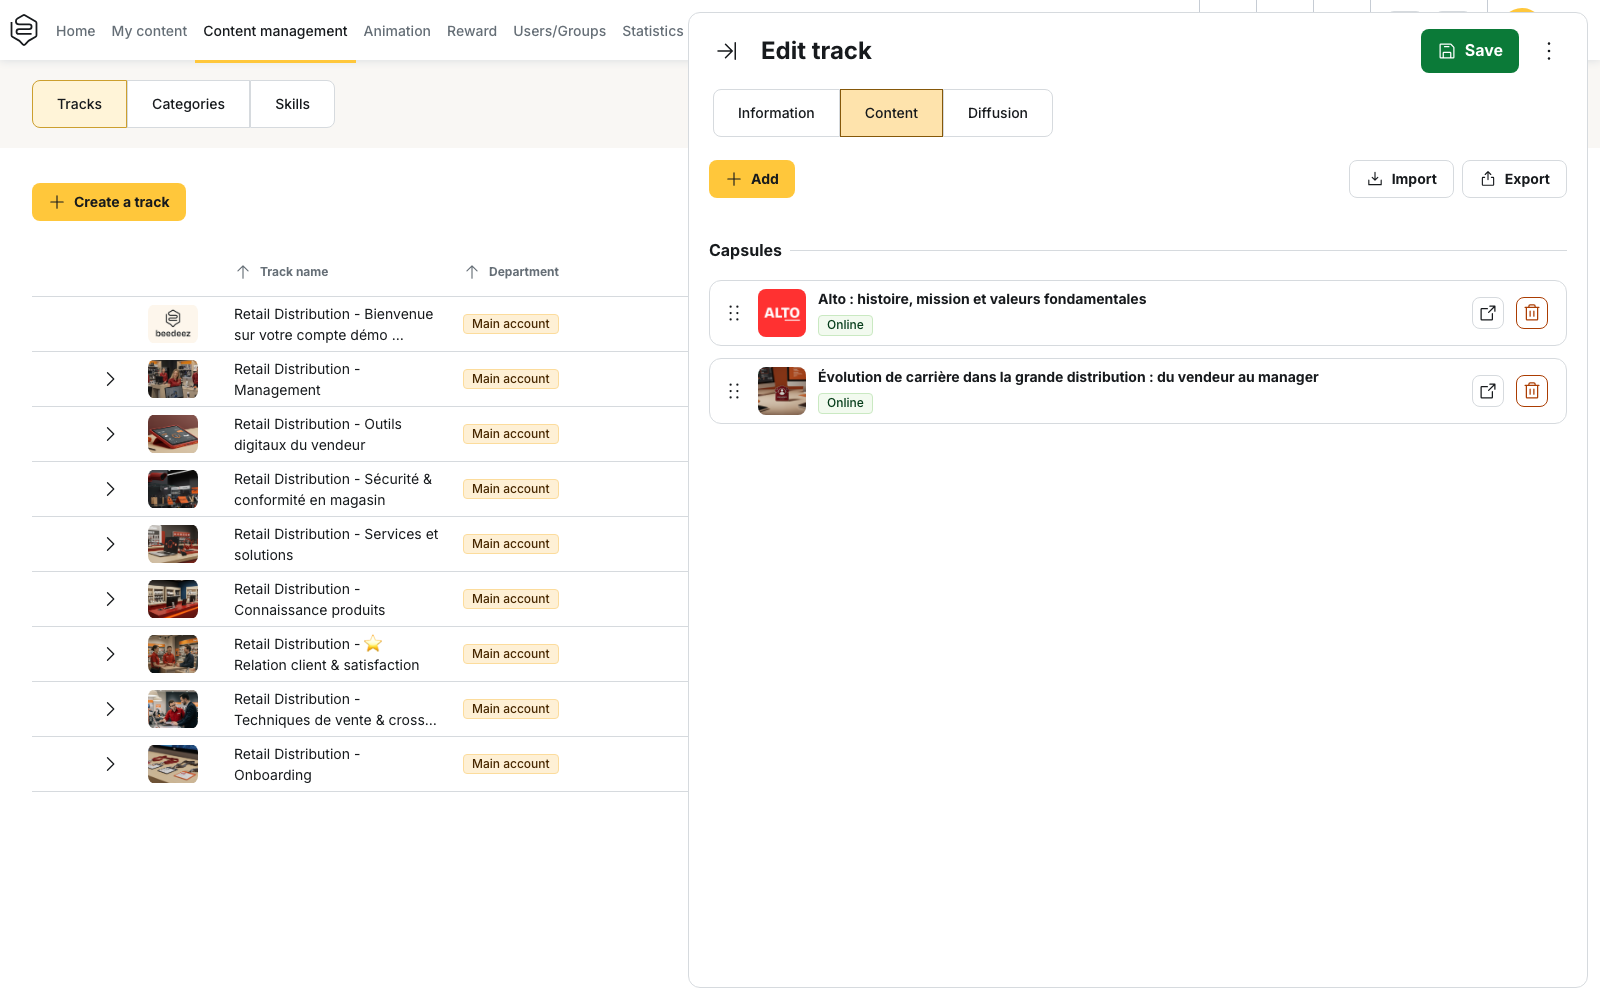Delete the Évolution de carrière capsule
Screen dimensions: 1600x1000
(1532, 391)
